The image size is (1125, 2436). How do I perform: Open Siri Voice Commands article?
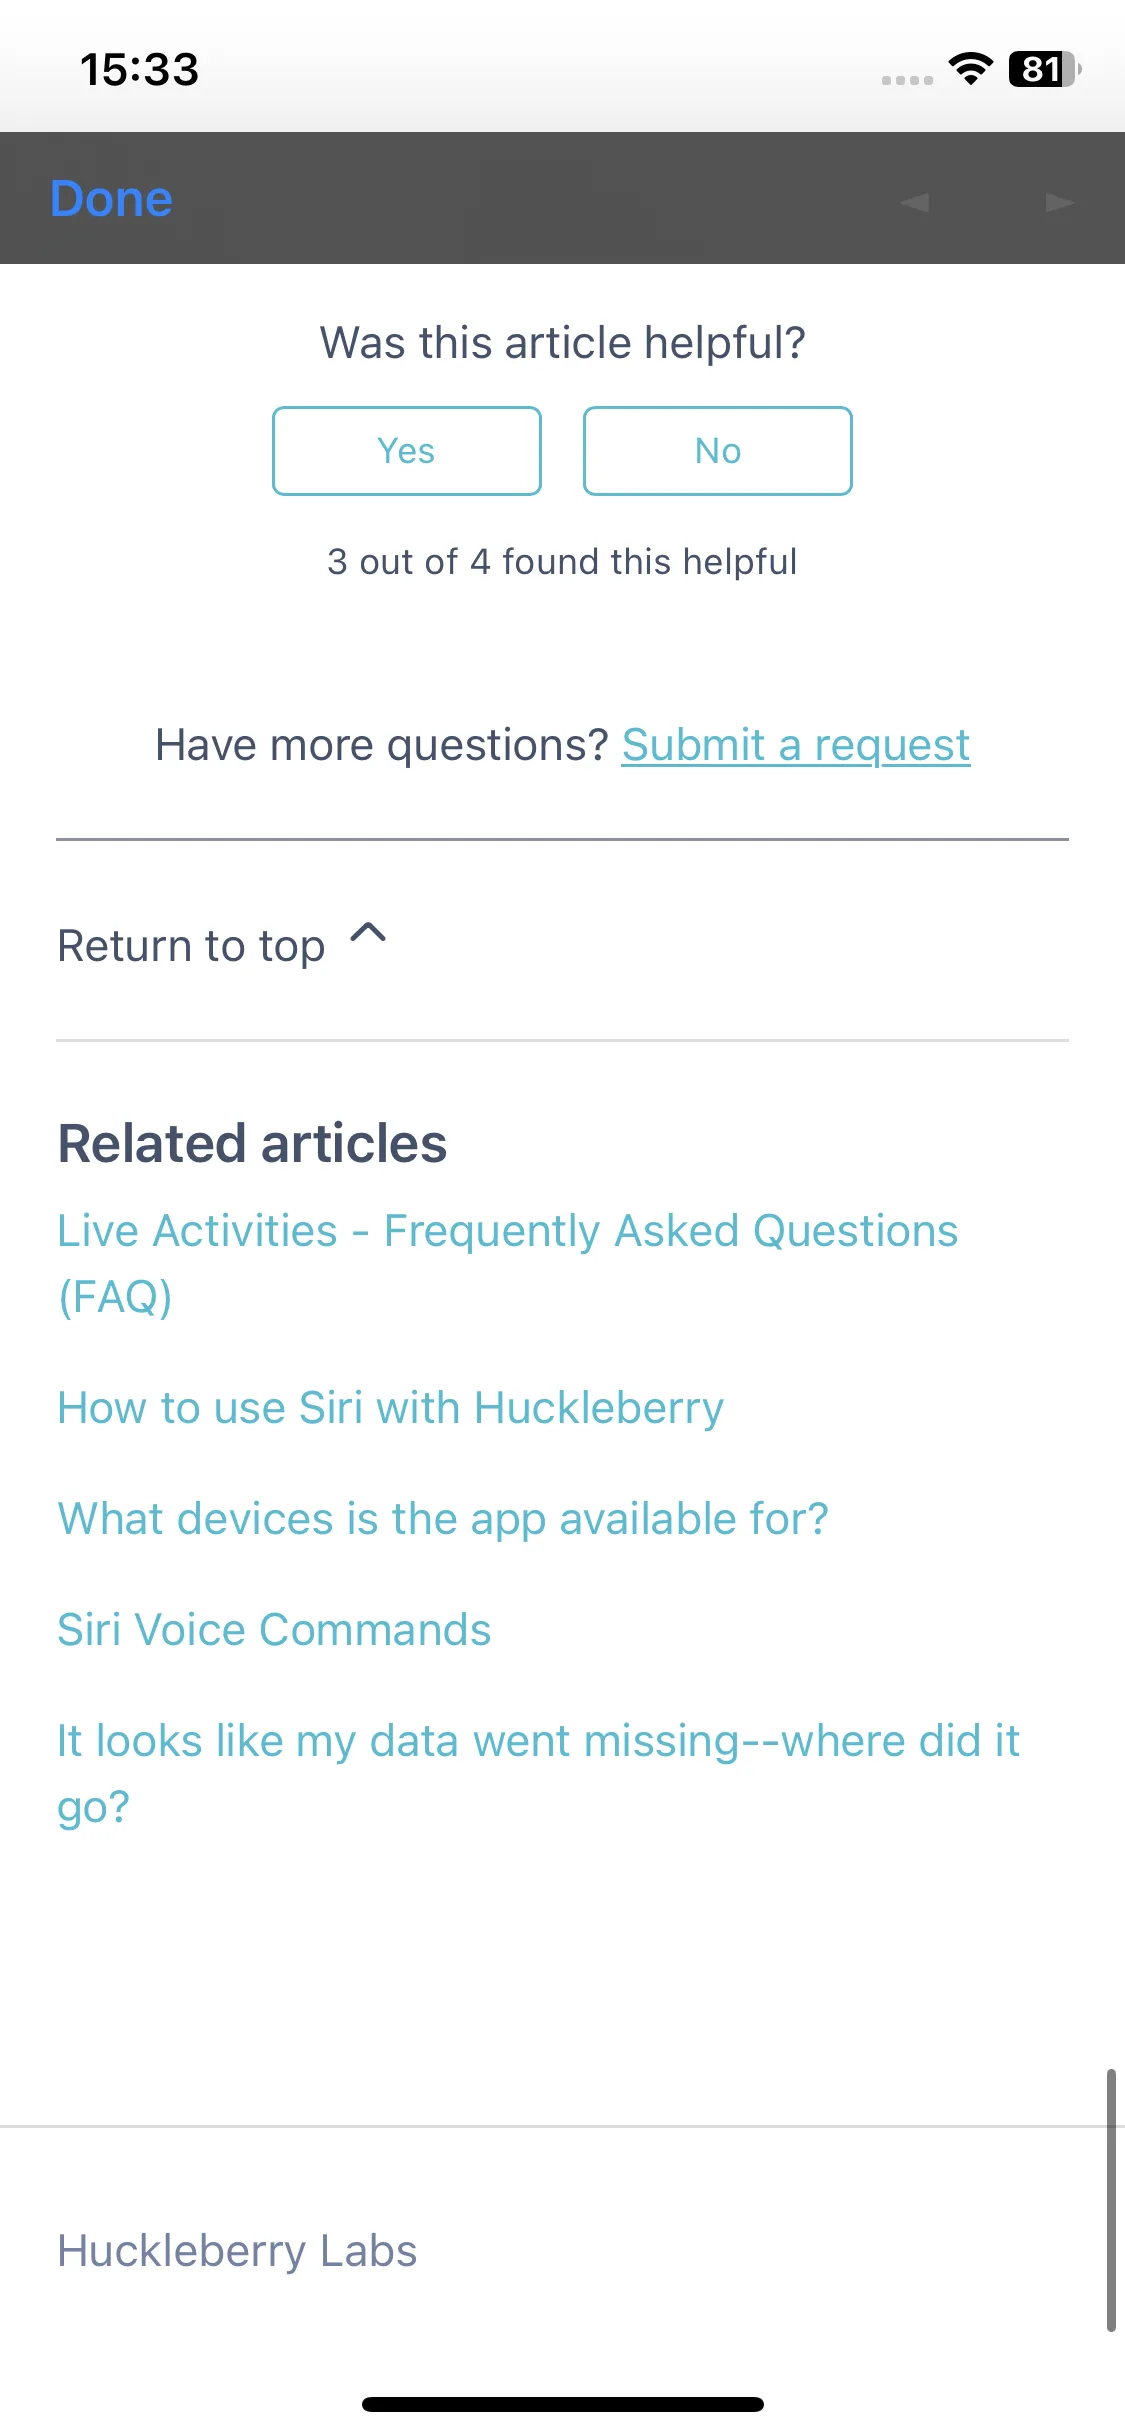[274, 1630]
